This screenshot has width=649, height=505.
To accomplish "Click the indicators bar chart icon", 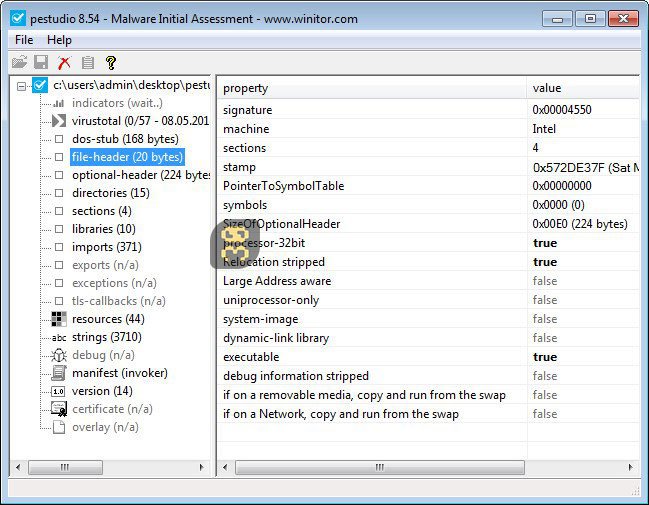I will point(59,103).
